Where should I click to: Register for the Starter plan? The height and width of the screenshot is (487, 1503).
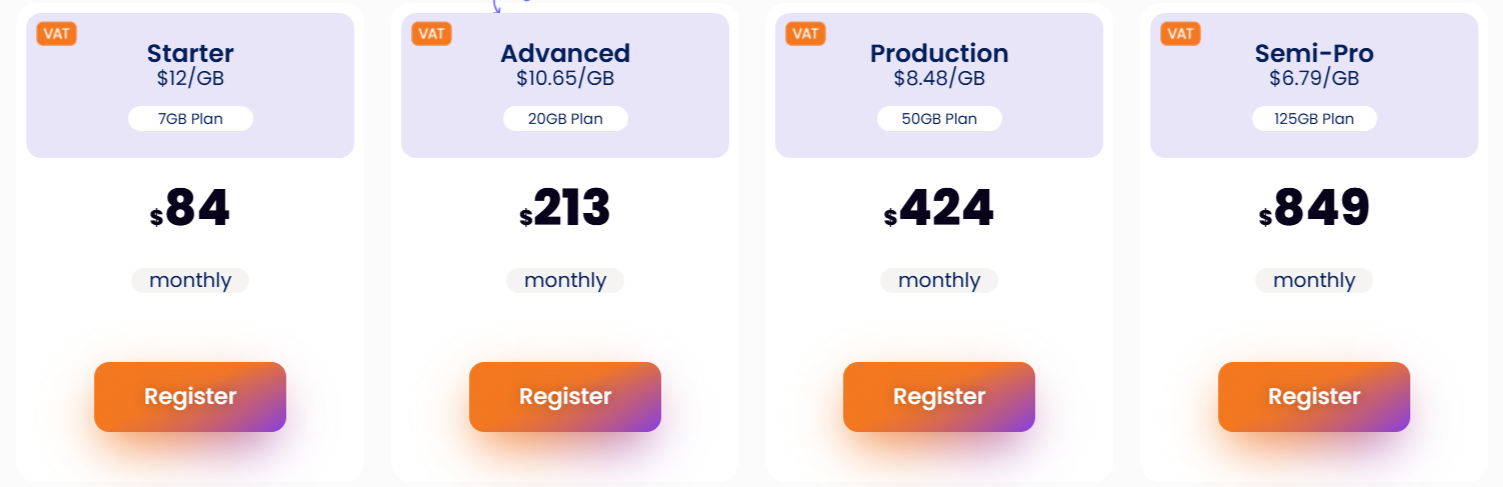pyautogui.click(x=190, y=397)
